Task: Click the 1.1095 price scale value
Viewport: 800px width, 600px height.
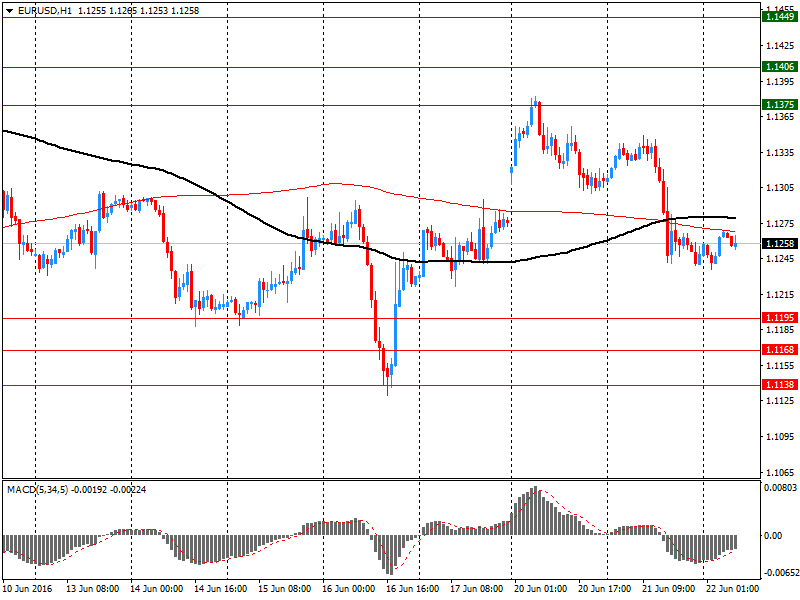Action: [780, 437]
